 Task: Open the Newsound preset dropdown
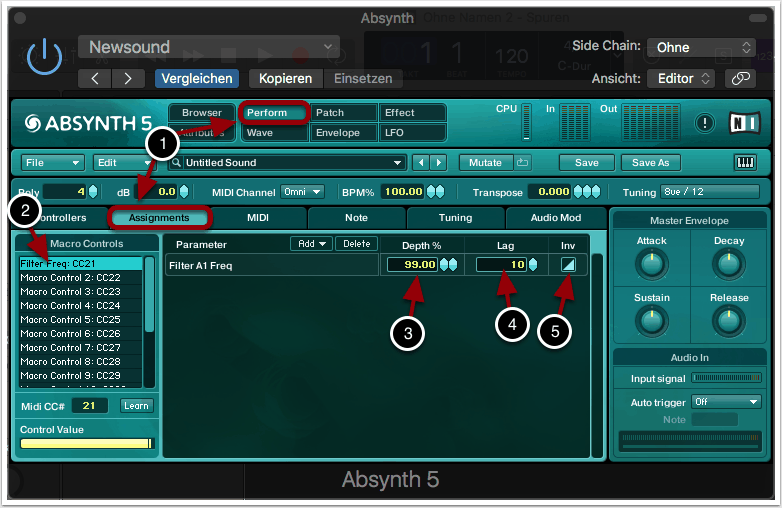[x=209, y=47]
